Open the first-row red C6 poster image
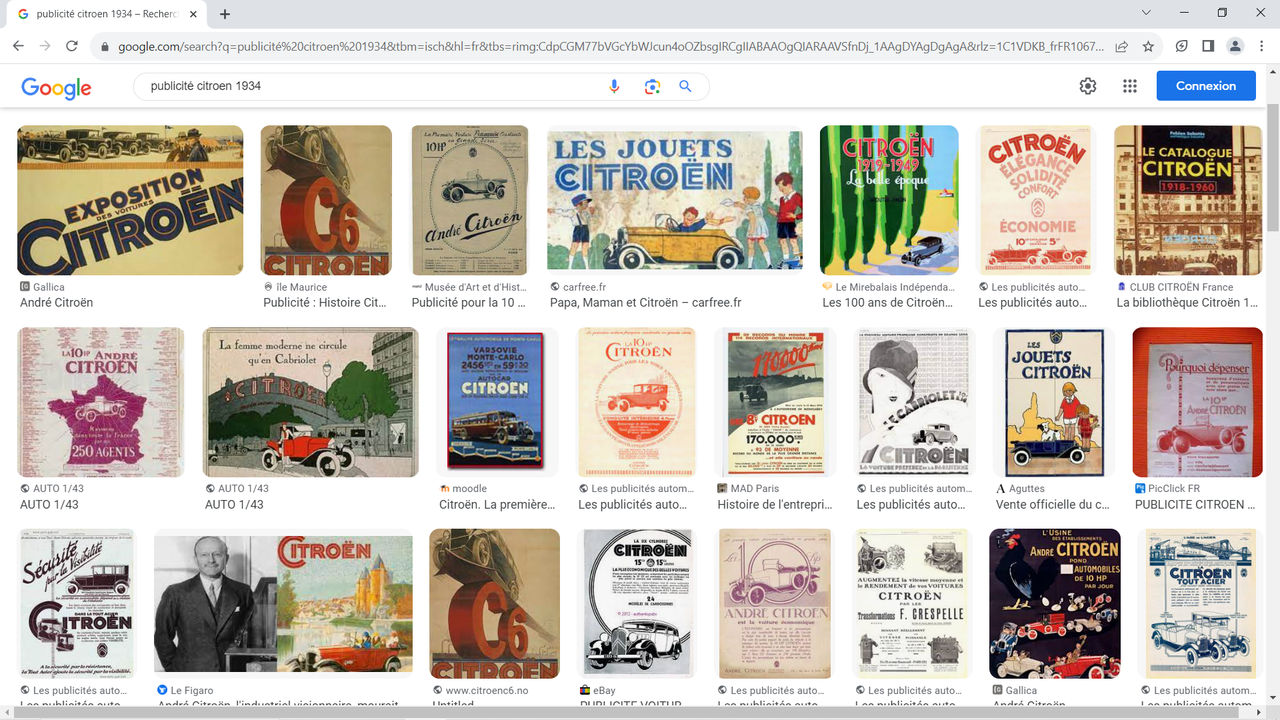 click(x=326, y=200)
